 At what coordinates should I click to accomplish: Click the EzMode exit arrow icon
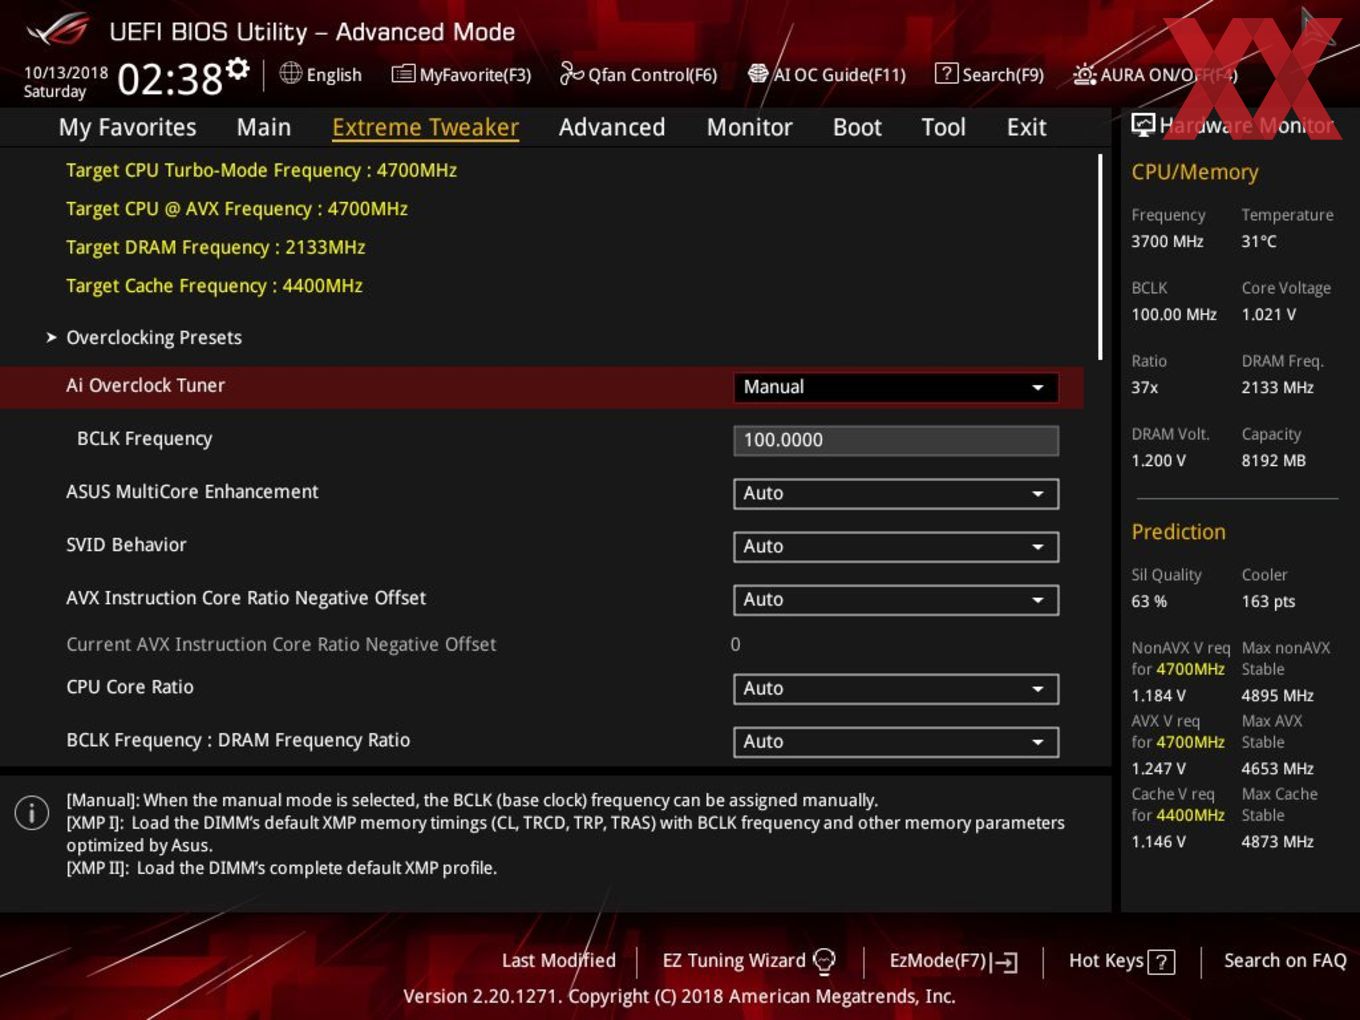point(1004,962)
